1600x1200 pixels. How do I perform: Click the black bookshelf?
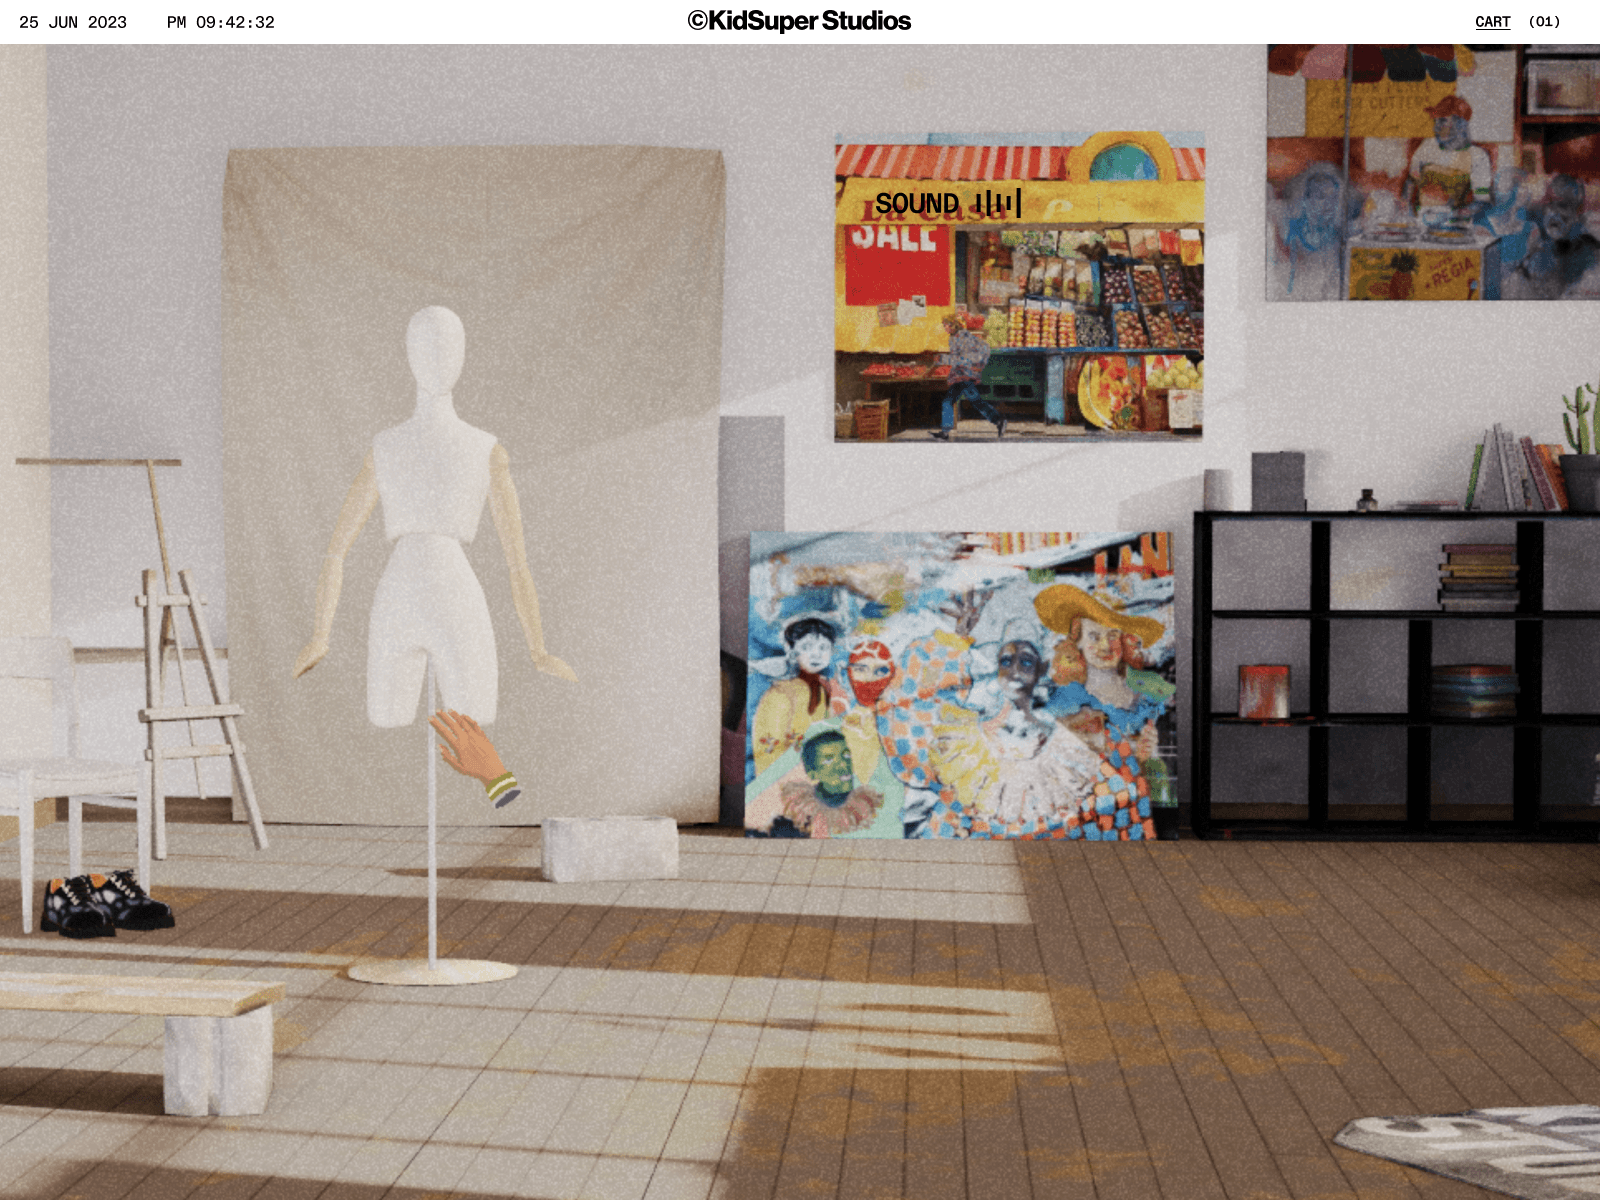tap(1396, 675)
